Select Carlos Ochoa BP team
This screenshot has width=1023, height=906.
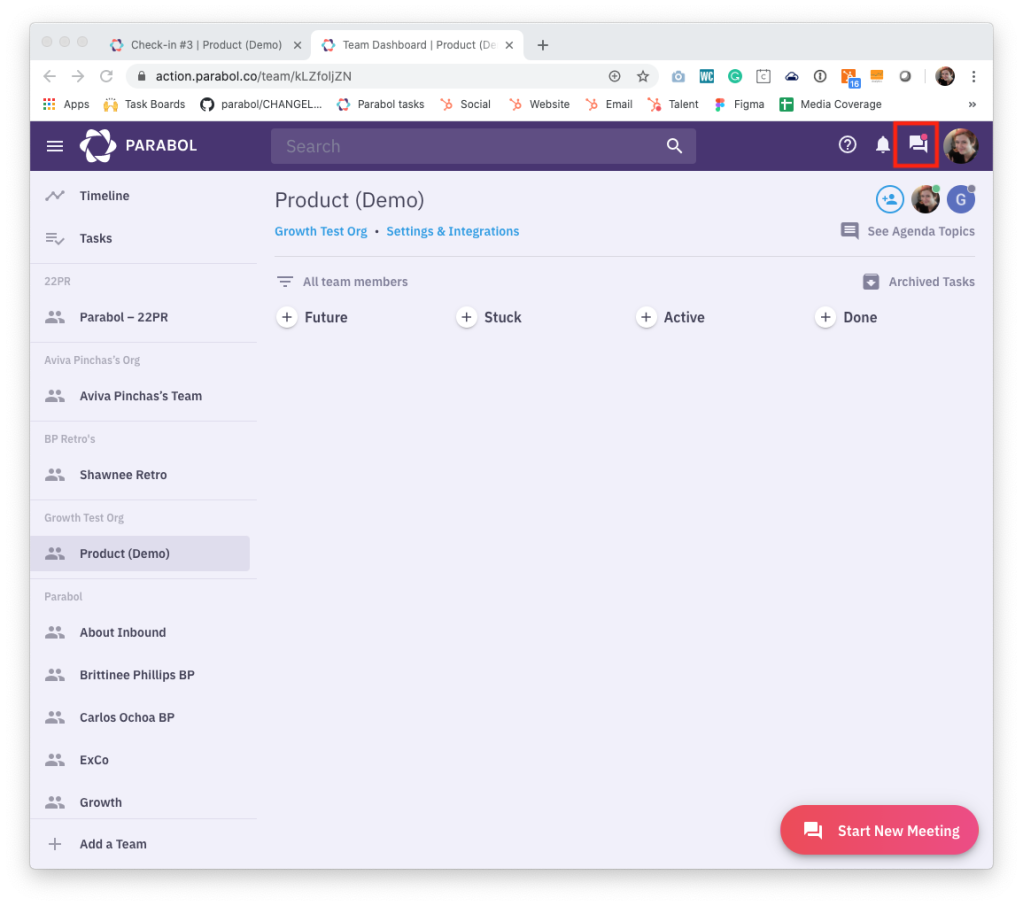click(x=140, y=717)
